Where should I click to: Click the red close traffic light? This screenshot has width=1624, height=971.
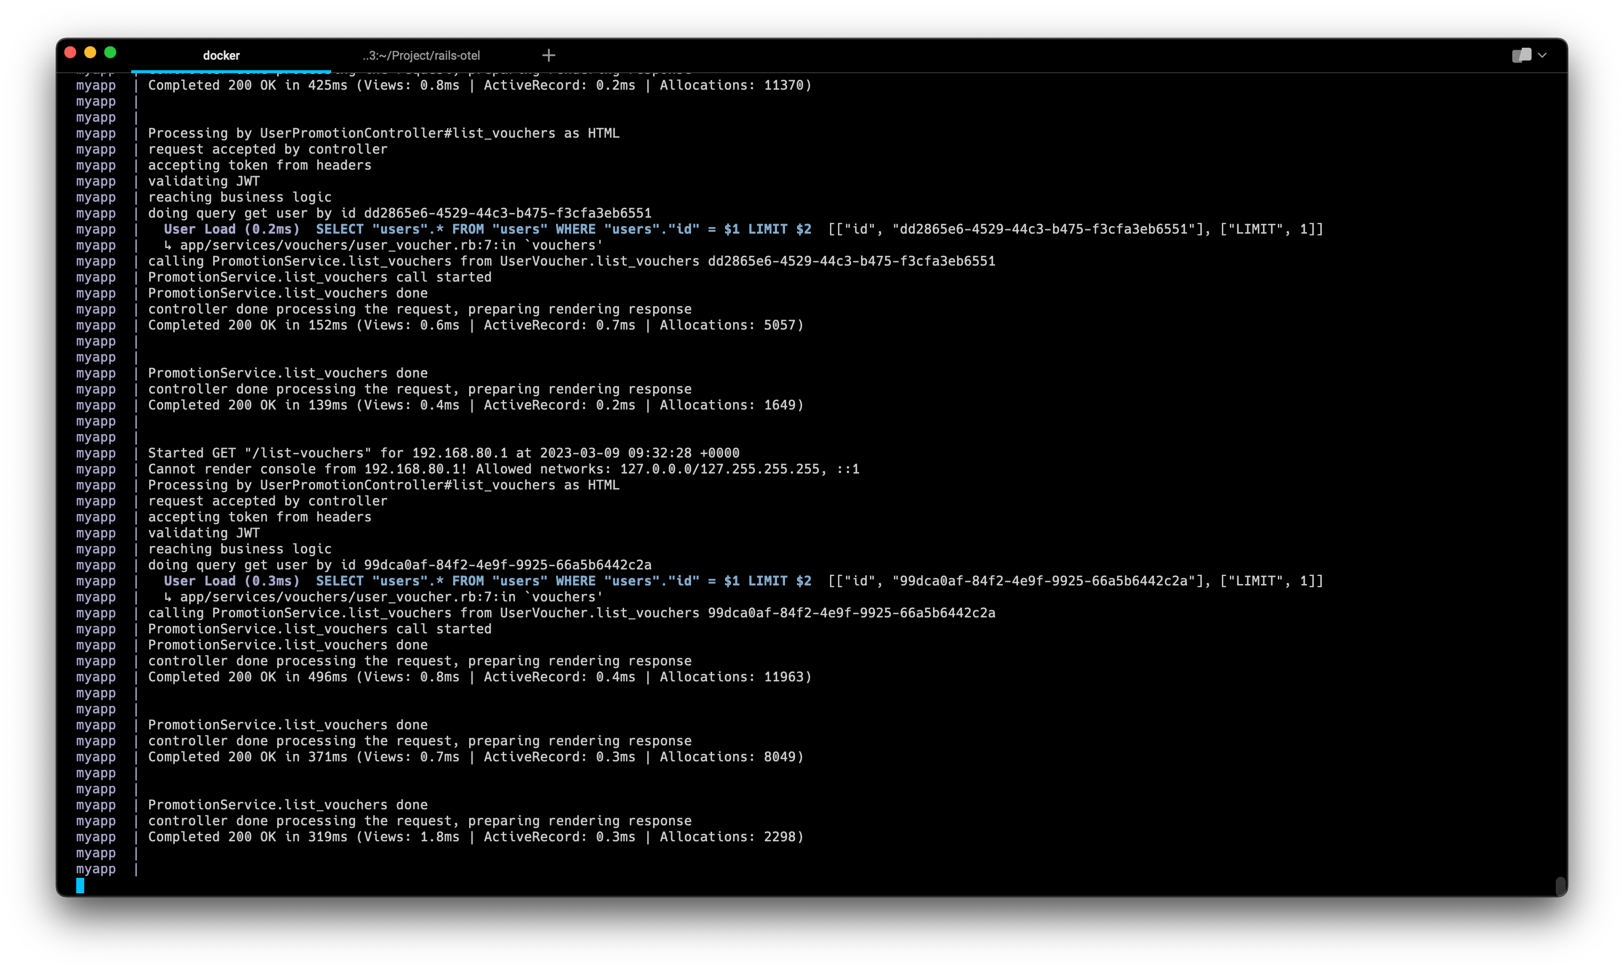tap(68, 52)
